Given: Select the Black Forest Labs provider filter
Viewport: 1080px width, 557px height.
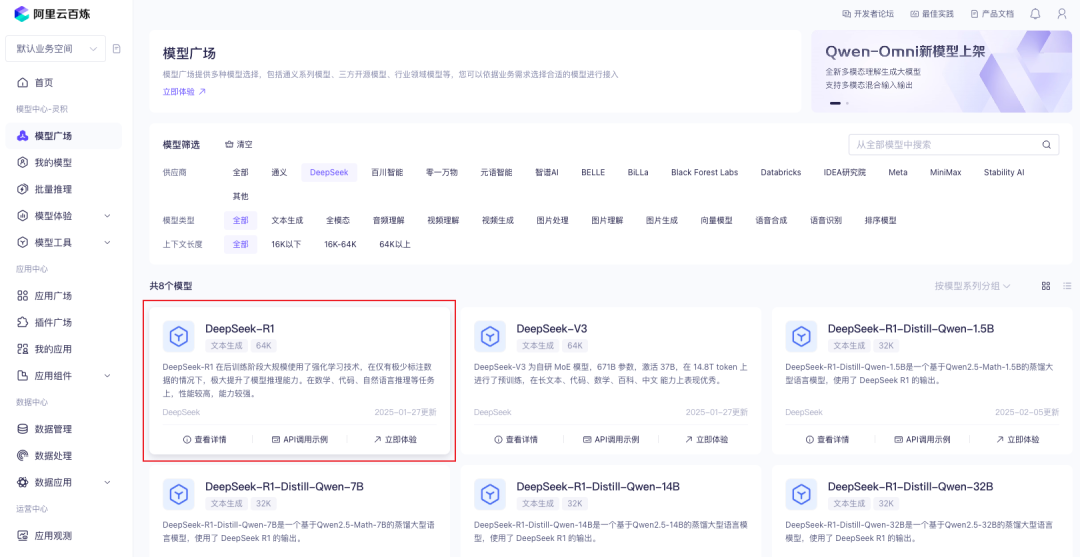Looking at the screenshot, I should click(x=705, y=172).
